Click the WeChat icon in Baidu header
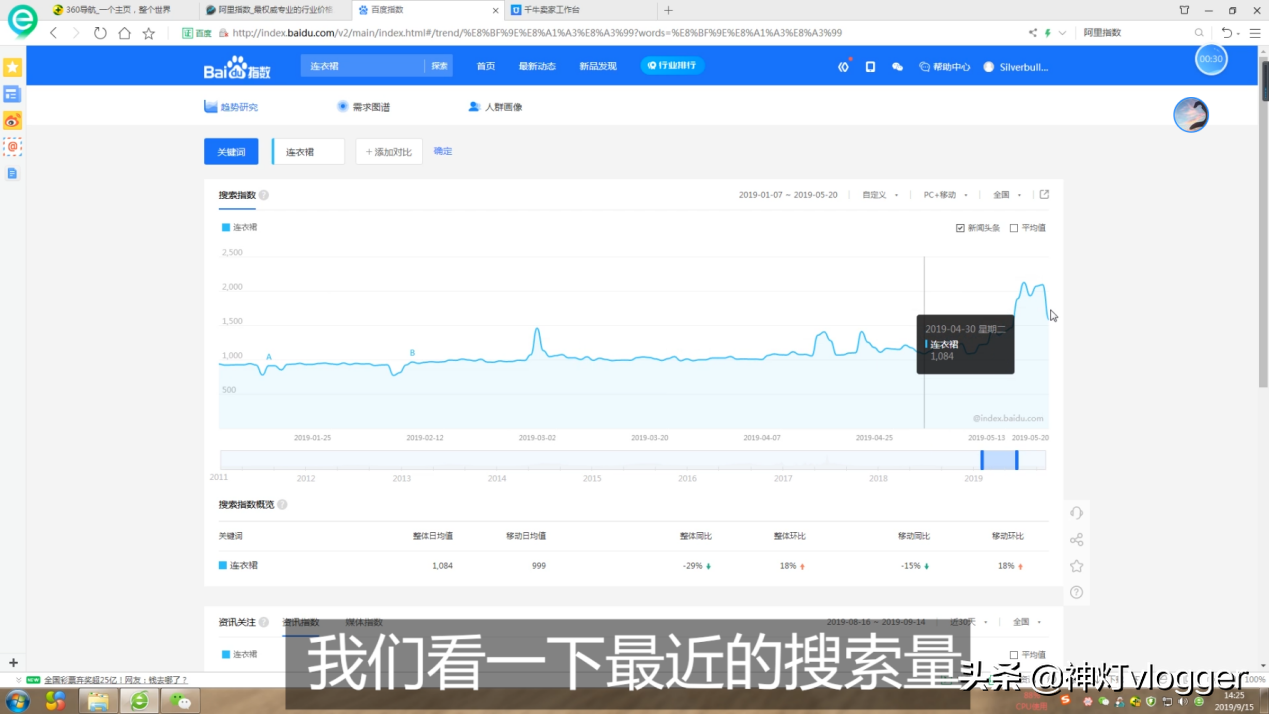This screenshot has height=714, width=1269. [897, 67]
